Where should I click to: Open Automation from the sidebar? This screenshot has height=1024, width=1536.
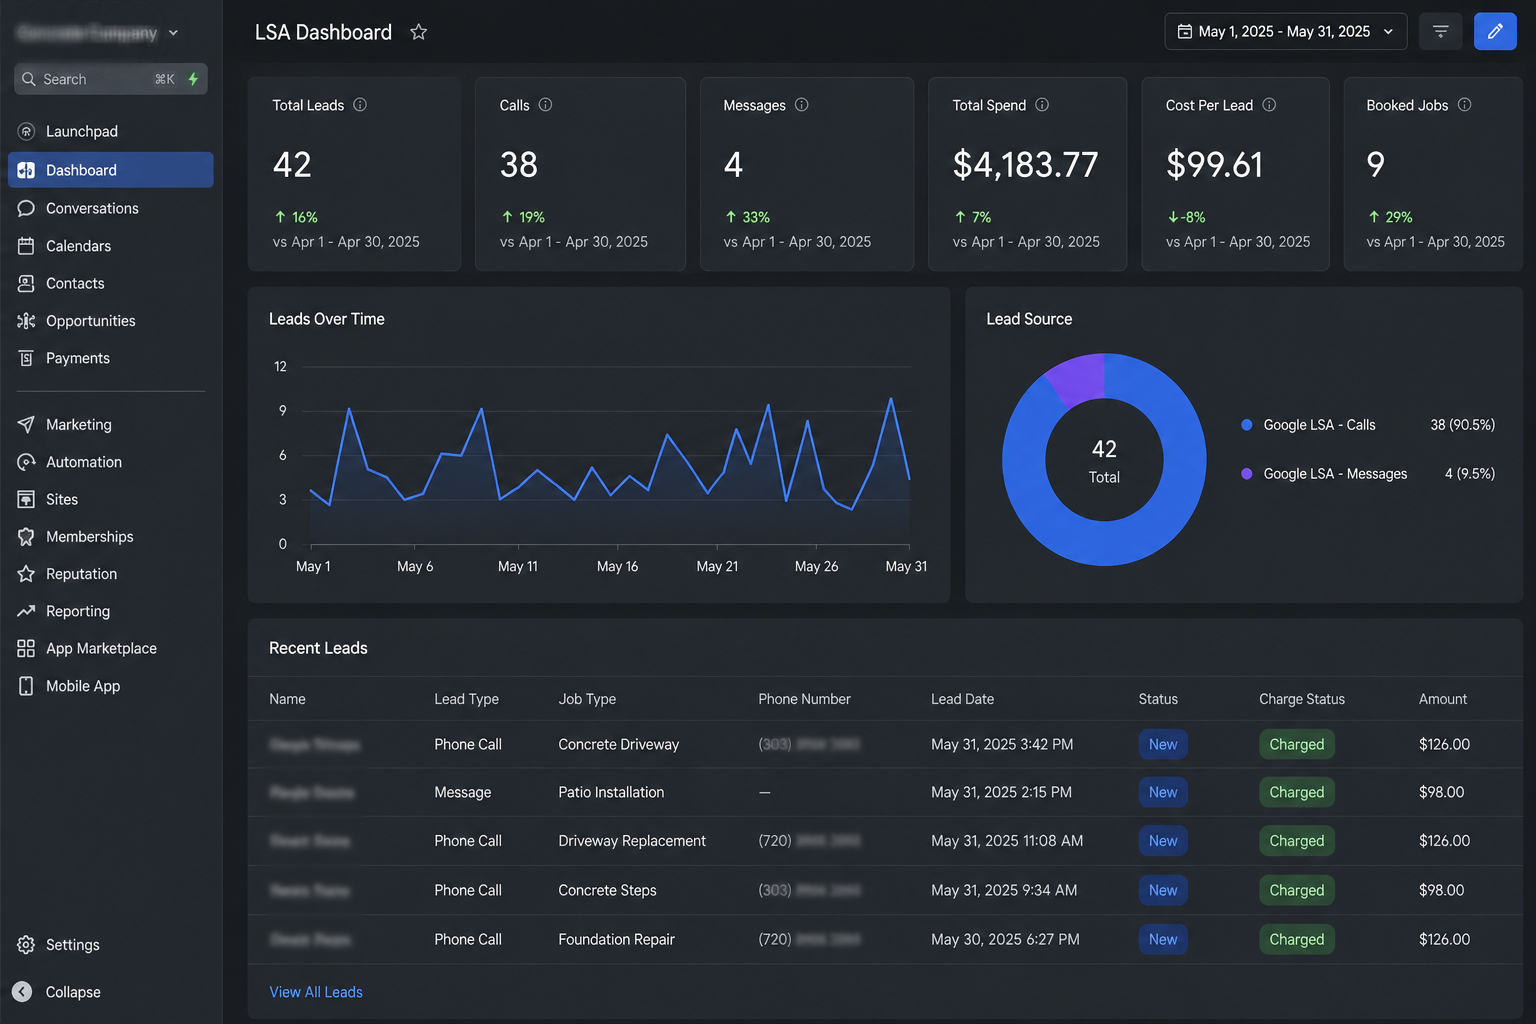pyautogui.click(x=111, y=462)
